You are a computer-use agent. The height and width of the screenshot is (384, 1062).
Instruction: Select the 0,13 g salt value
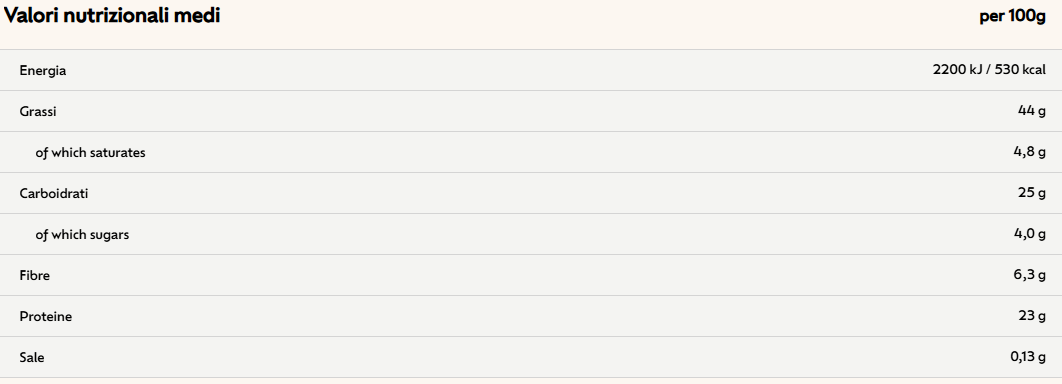(x=1028, y=358)
